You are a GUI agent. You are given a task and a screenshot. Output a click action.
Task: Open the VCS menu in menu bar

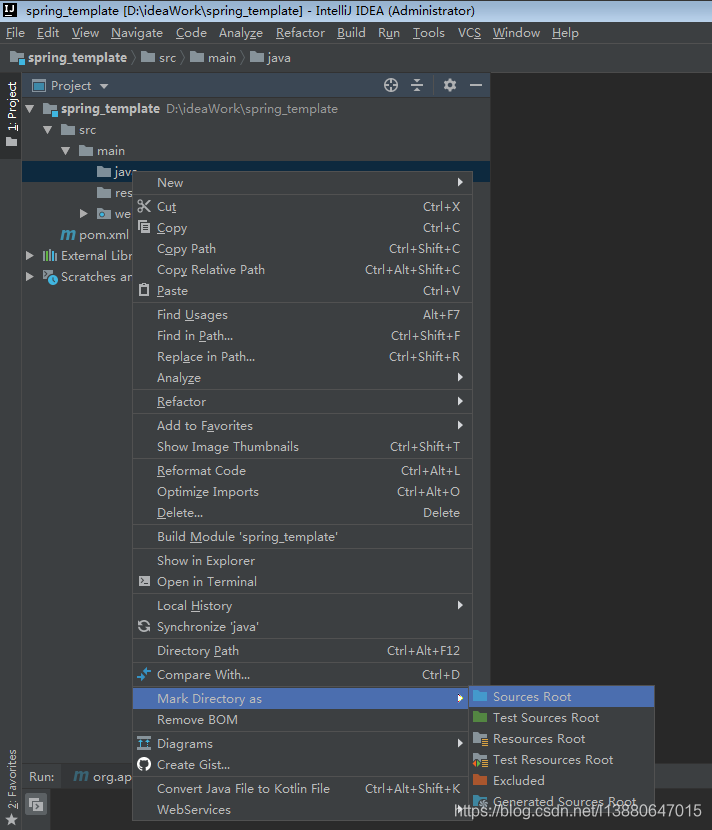pyautogui.click(x=470, y=33)
